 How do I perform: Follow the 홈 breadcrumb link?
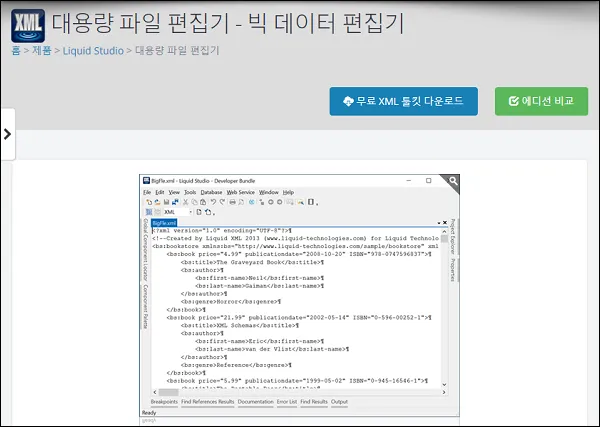pos(16,51)
